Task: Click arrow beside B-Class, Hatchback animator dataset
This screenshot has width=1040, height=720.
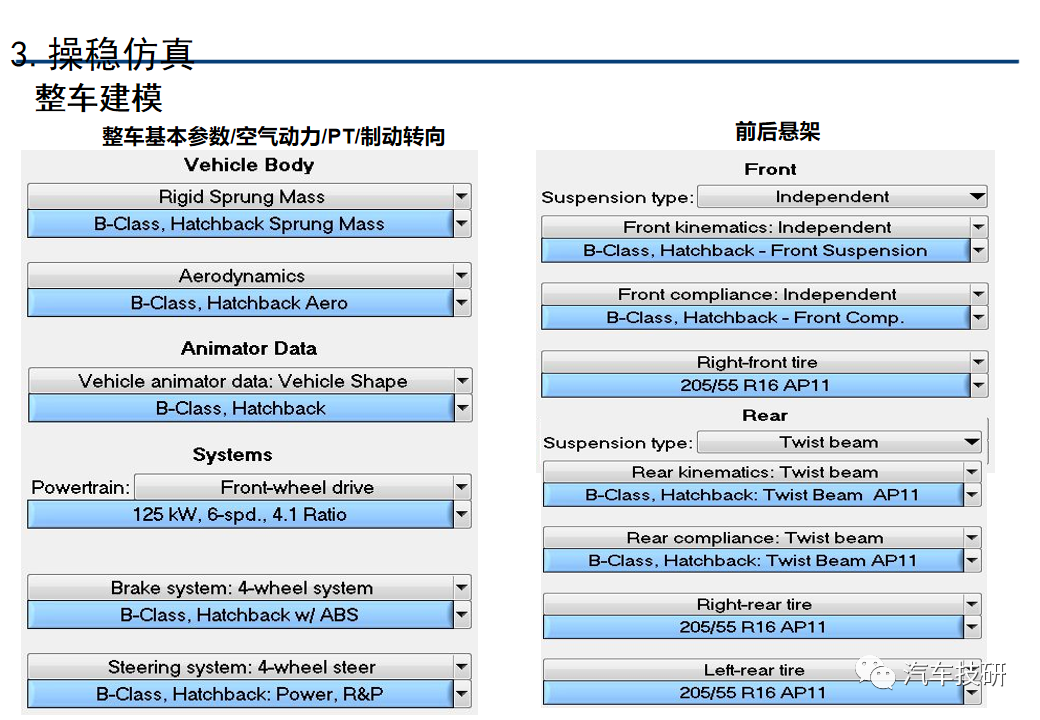Action: click(462, 408)
